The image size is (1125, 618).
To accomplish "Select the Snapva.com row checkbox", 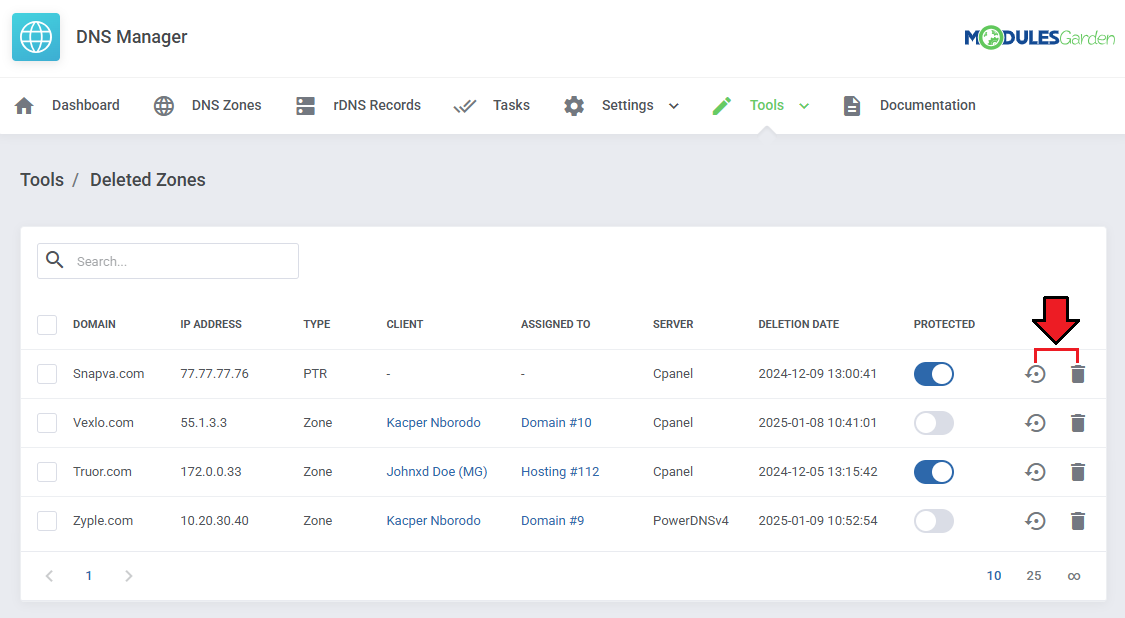I will [47, 374].
